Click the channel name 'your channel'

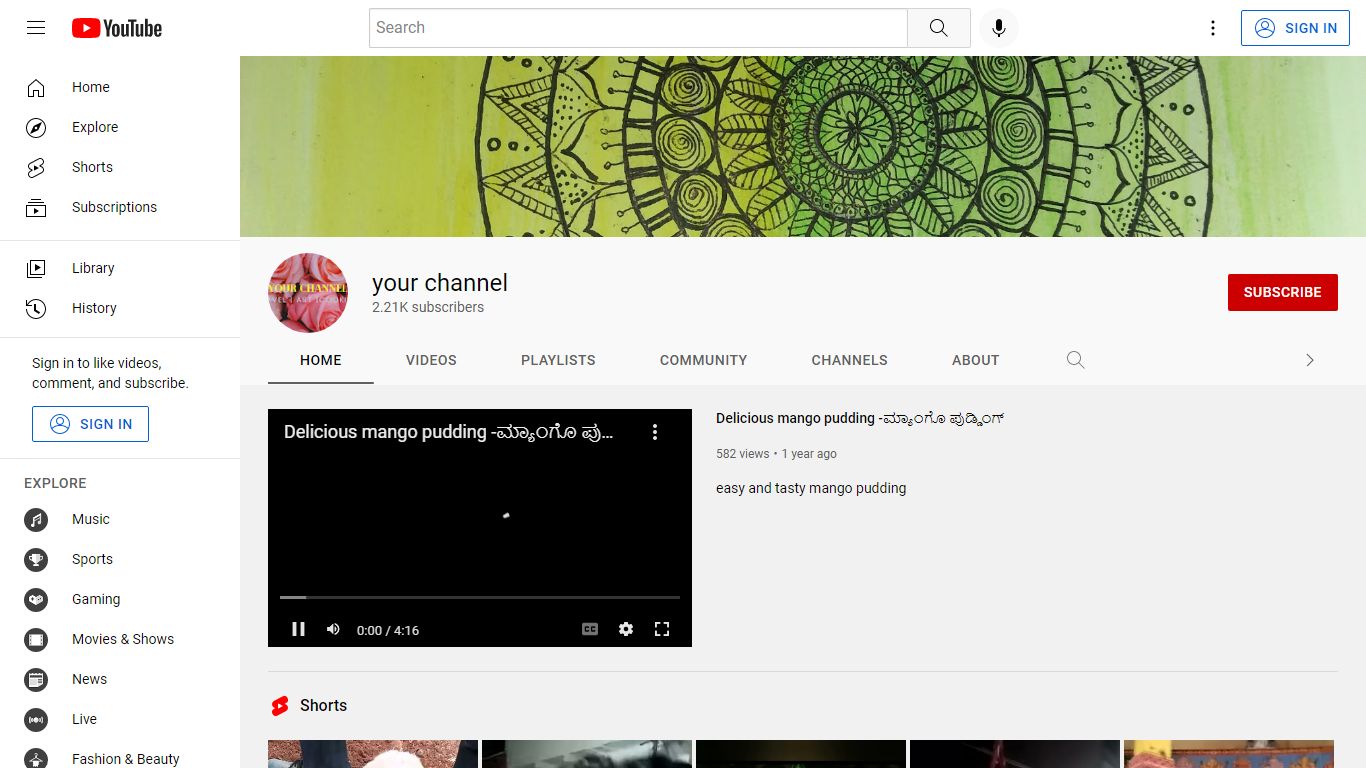(440, 283)
